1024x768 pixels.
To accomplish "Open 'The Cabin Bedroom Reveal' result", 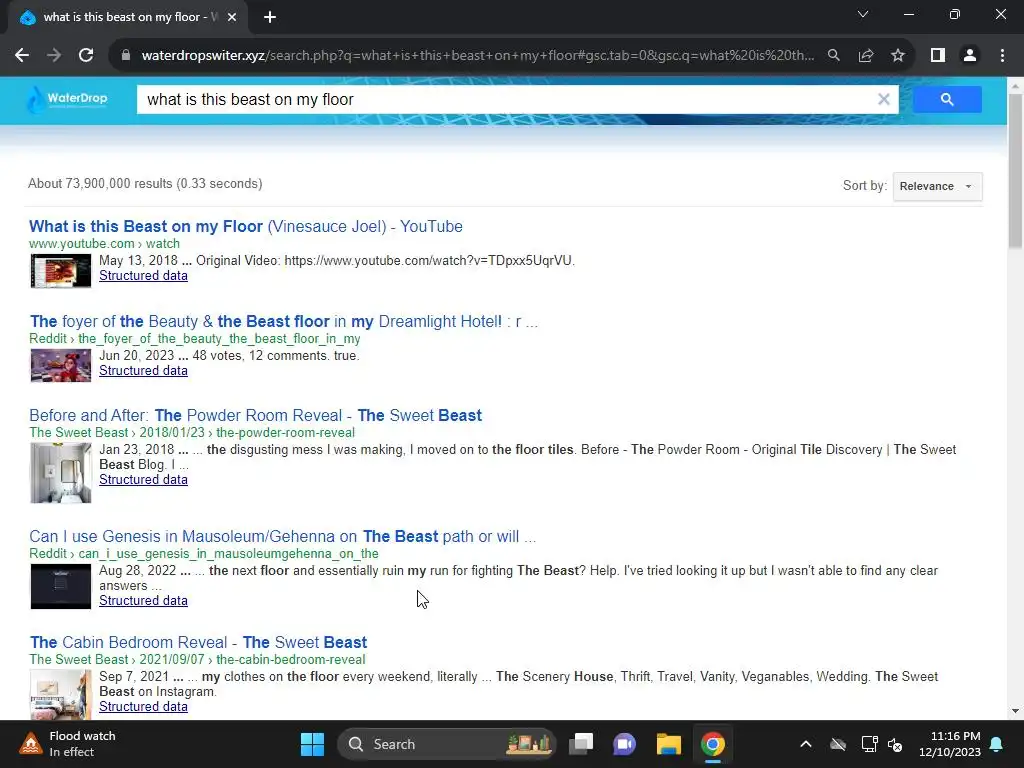I will click(x=199, y=642).
